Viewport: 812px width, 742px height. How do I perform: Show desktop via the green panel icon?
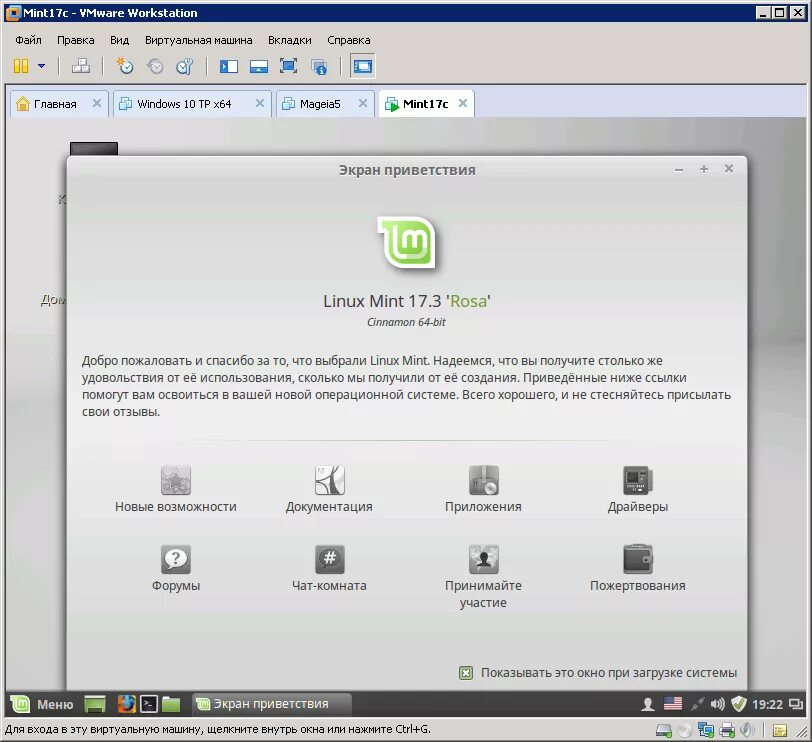[x=95, y=704]
